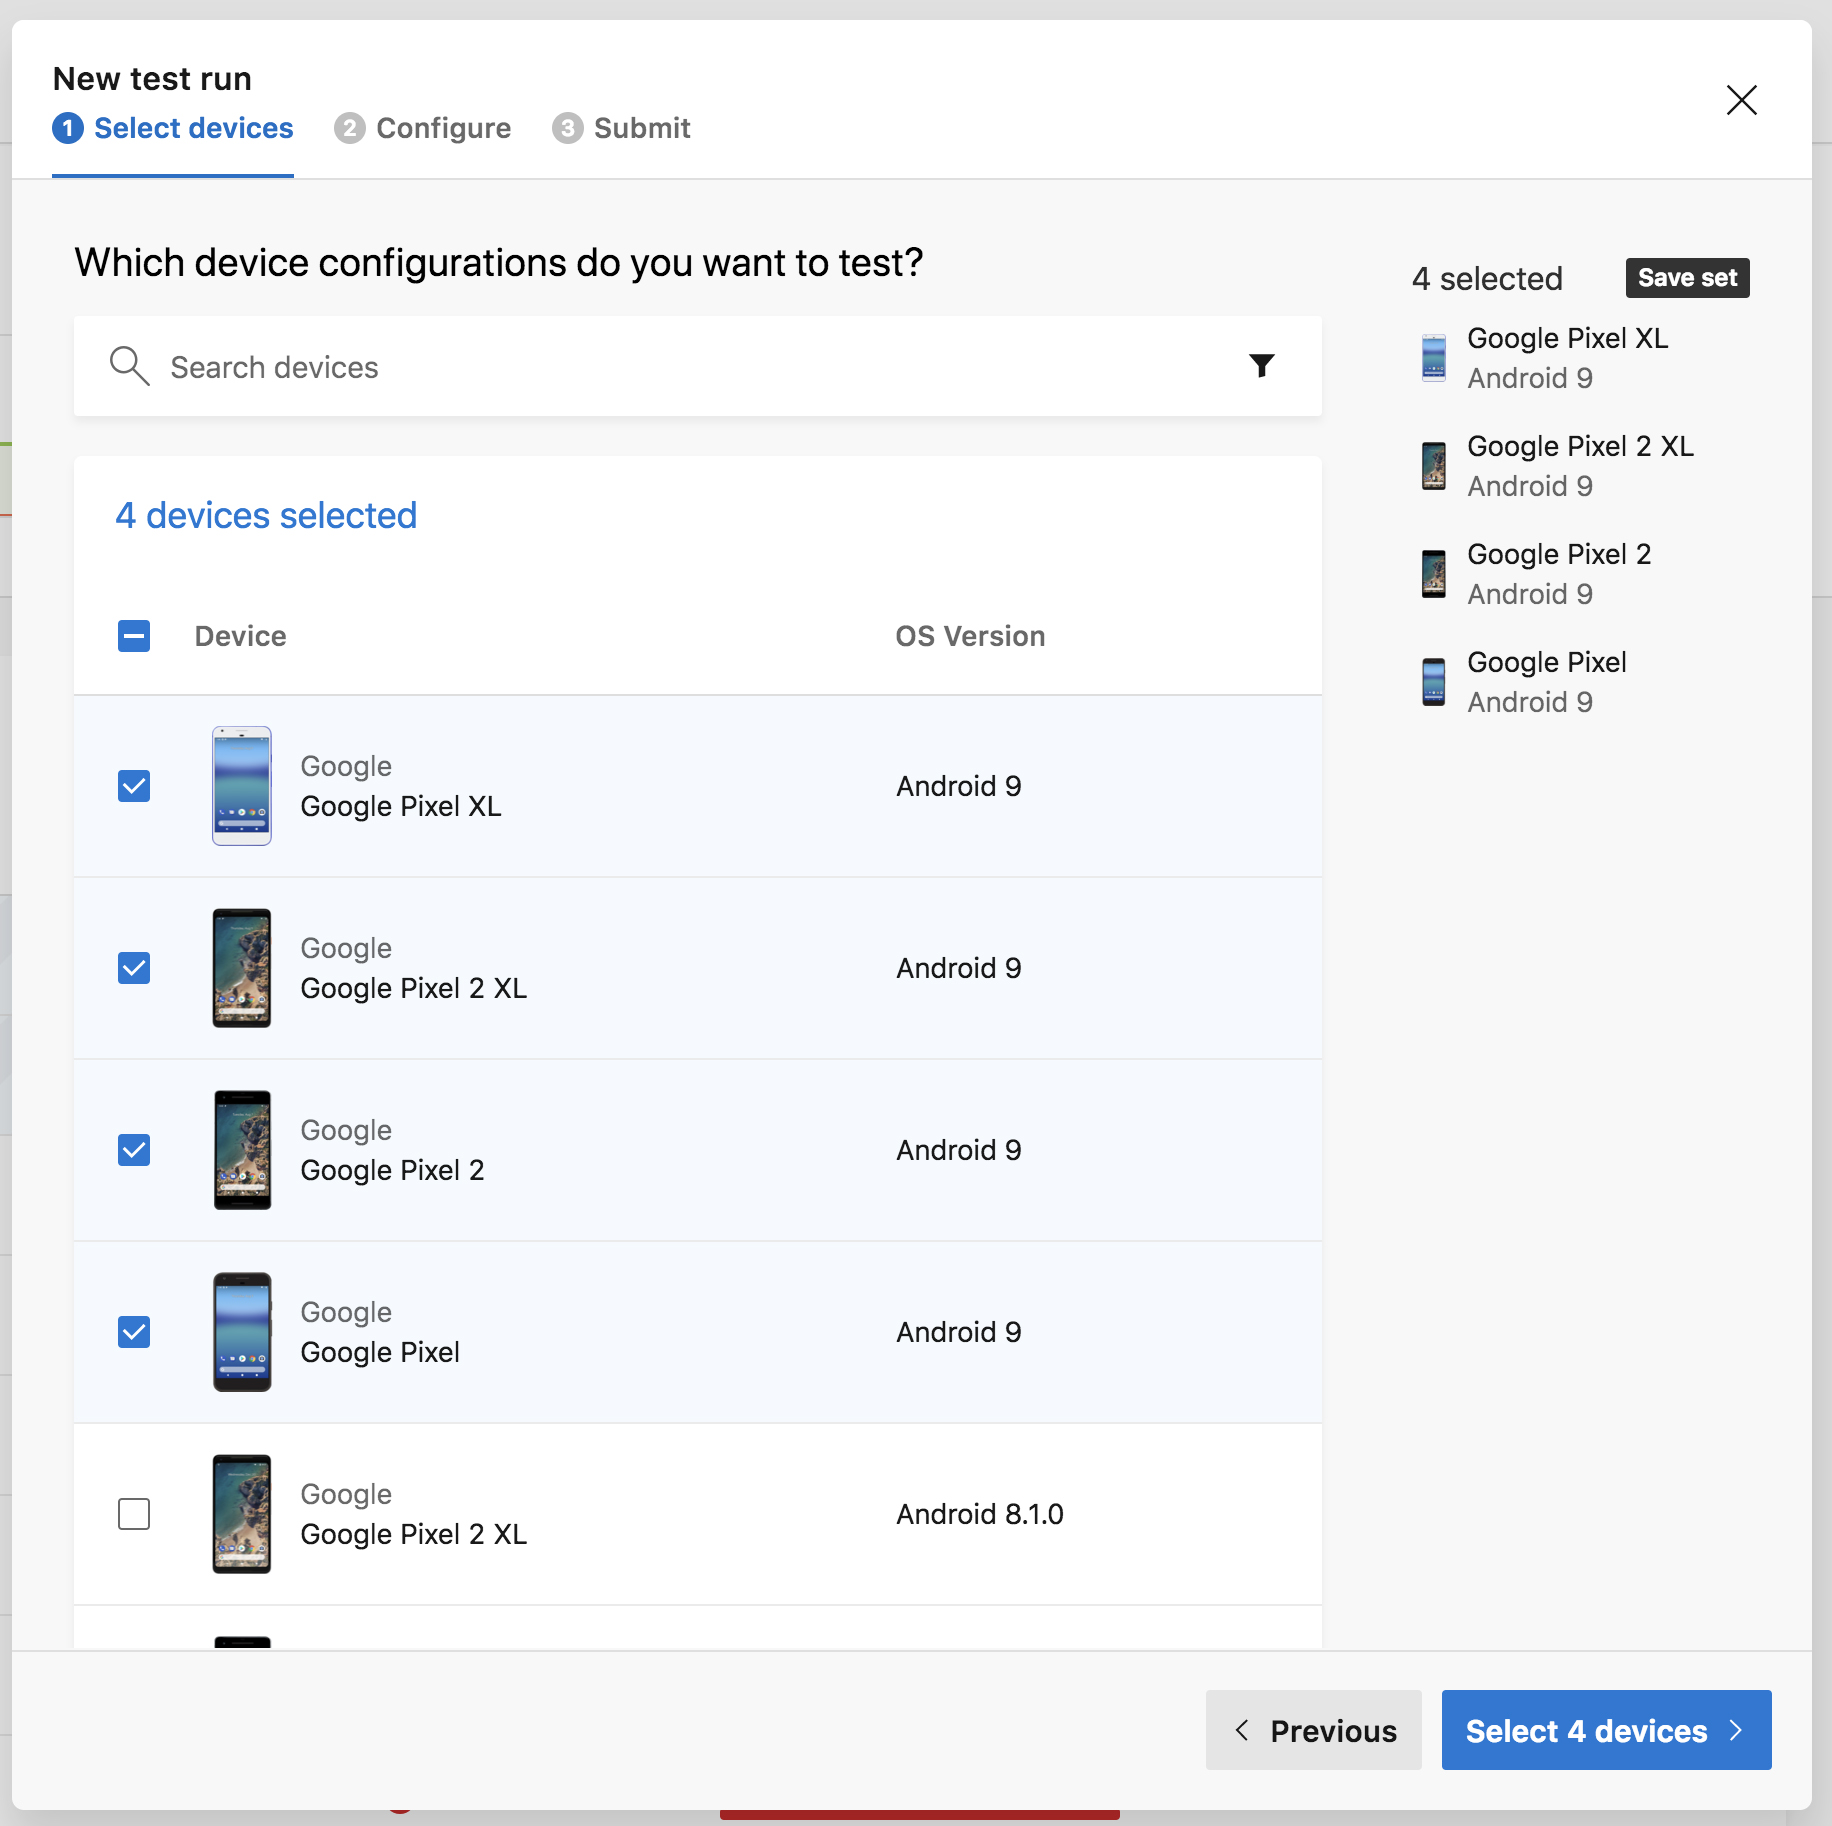Click the Google Pixel XL phone thumbnail
Image resolution: width=1832 pixels, height=1826 pixels.
pyautogui.click(x=241, y=787)
